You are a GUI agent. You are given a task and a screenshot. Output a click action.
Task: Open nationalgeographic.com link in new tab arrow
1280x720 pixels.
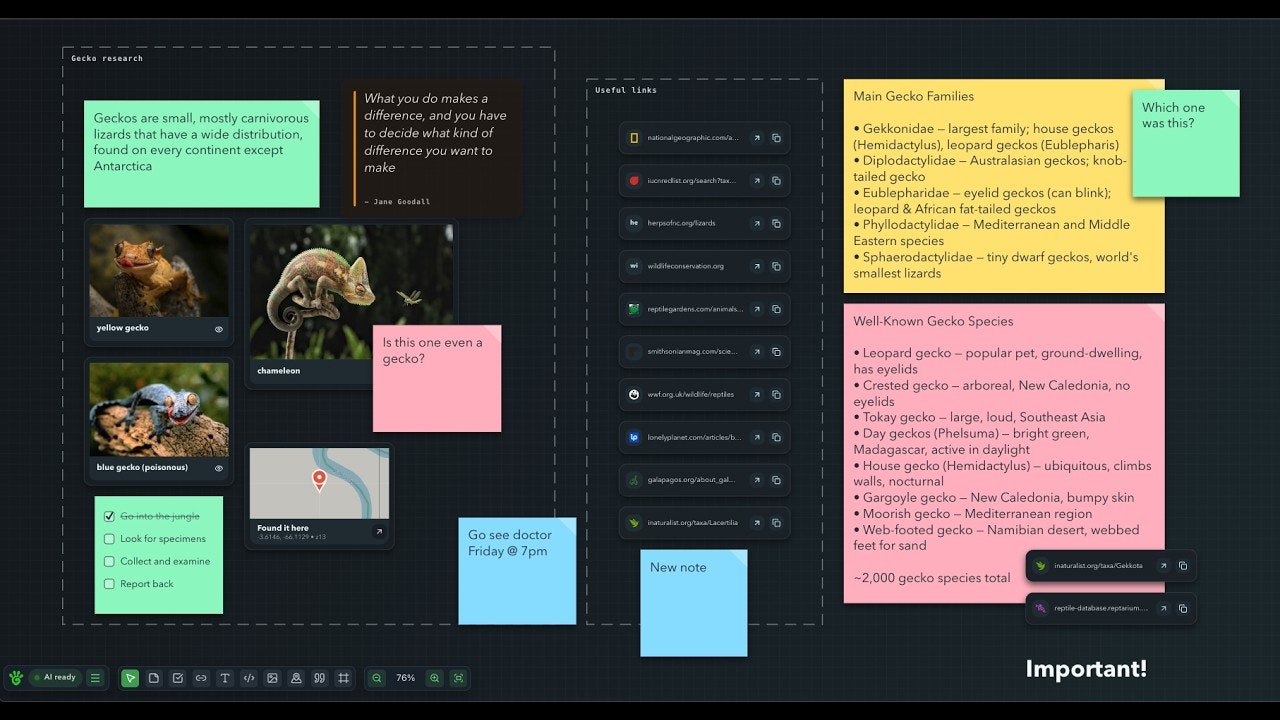pyautogui.click(x=757, y=138)
